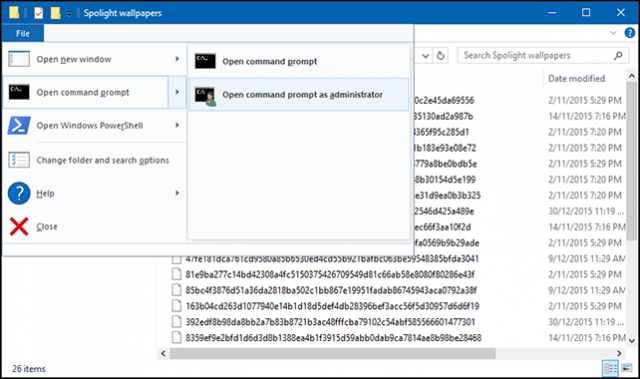Viewport: 640px width, 379px height.
Task: Select file starting with 47fe181dca
Action: point(332,259)
